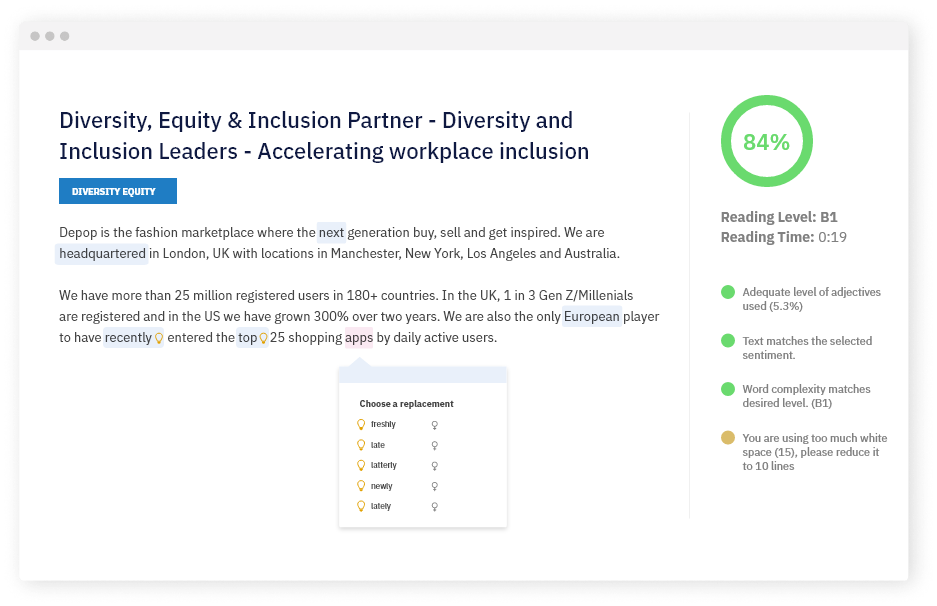Click the lightbulb icon after 'recently'
This screenshot has height=606, width=937.
[x=159, y=338]
